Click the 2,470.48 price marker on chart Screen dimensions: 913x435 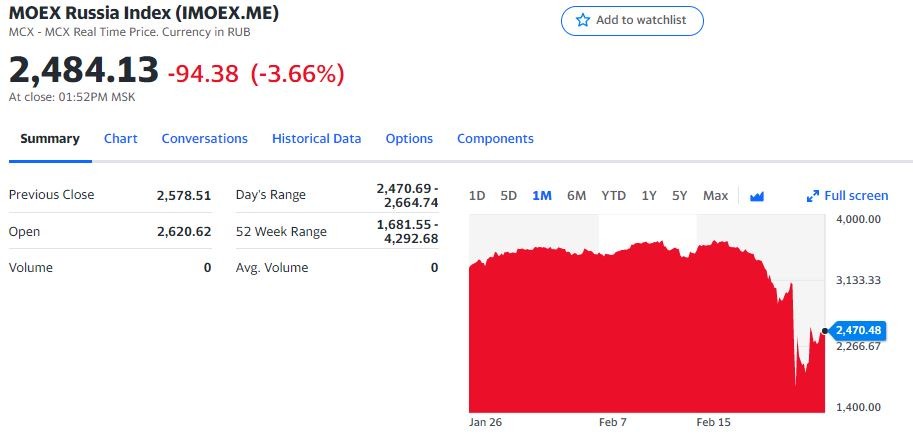click(x=858, y=330)
